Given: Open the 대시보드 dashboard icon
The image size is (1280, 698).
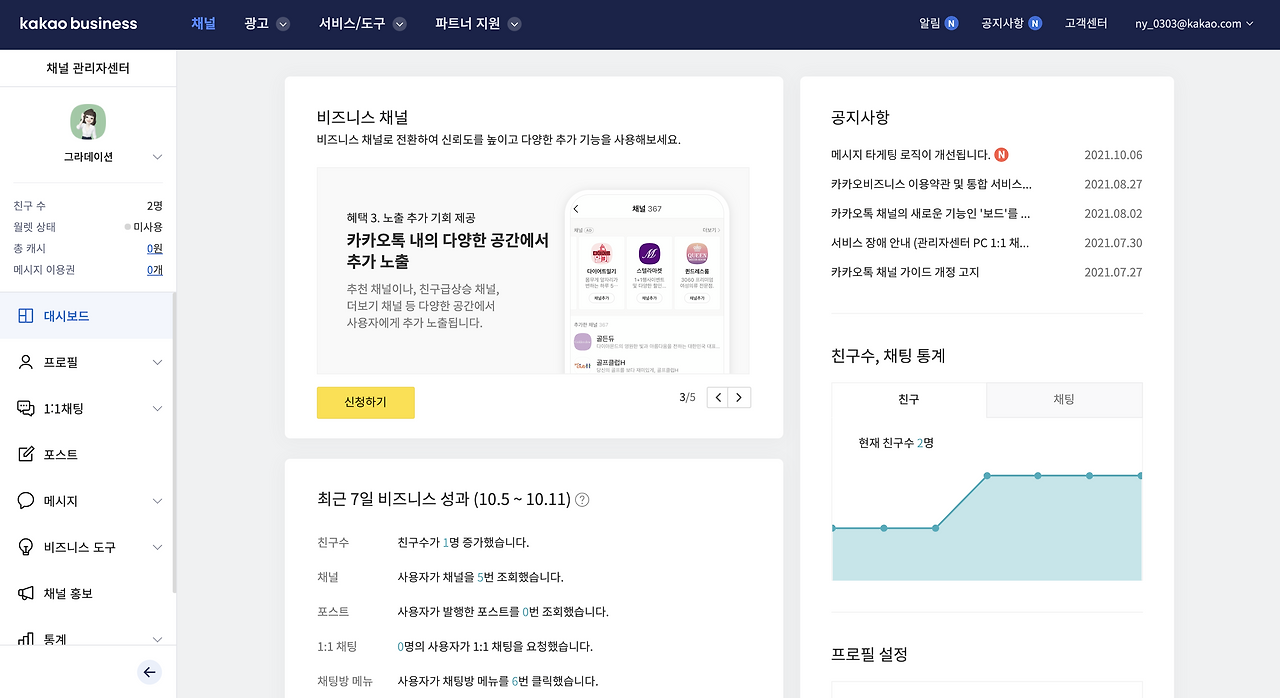Looking at the screenshot, I should tap(26, 316).
